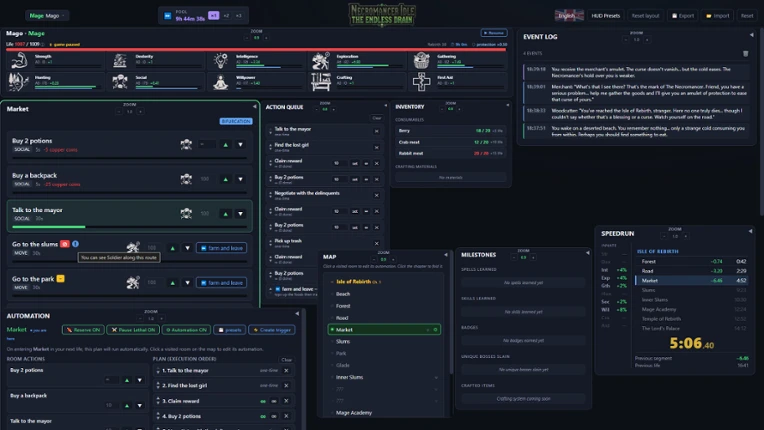Click the First Aid cross icon
Image resolution: width=764 pixels, height=430 pixels.
(x=421, y=81)
